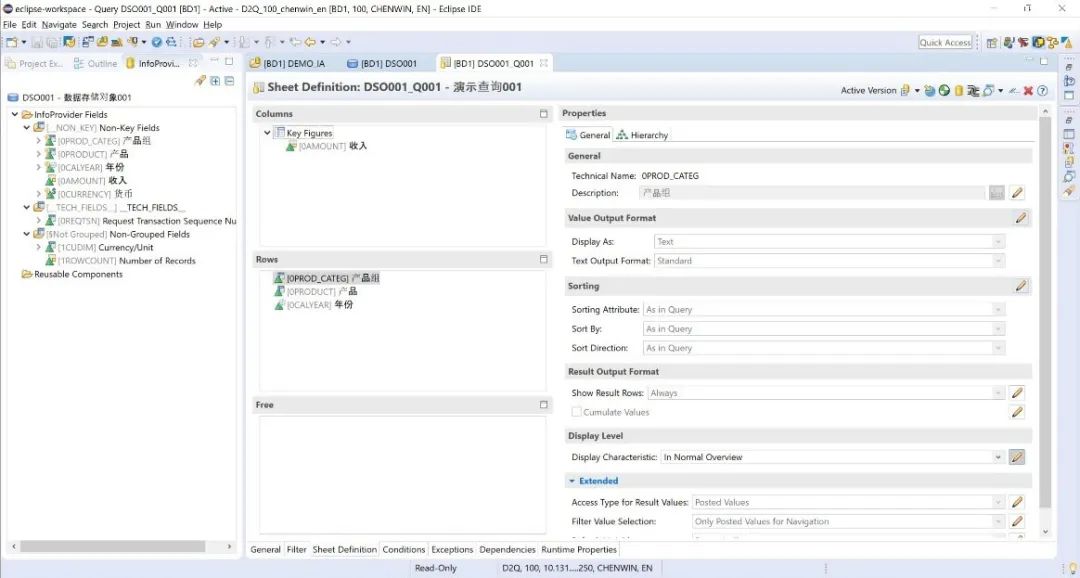Open the Sorting Attribute dropdown
The image size is (1080, 578).
click(998, 310)
